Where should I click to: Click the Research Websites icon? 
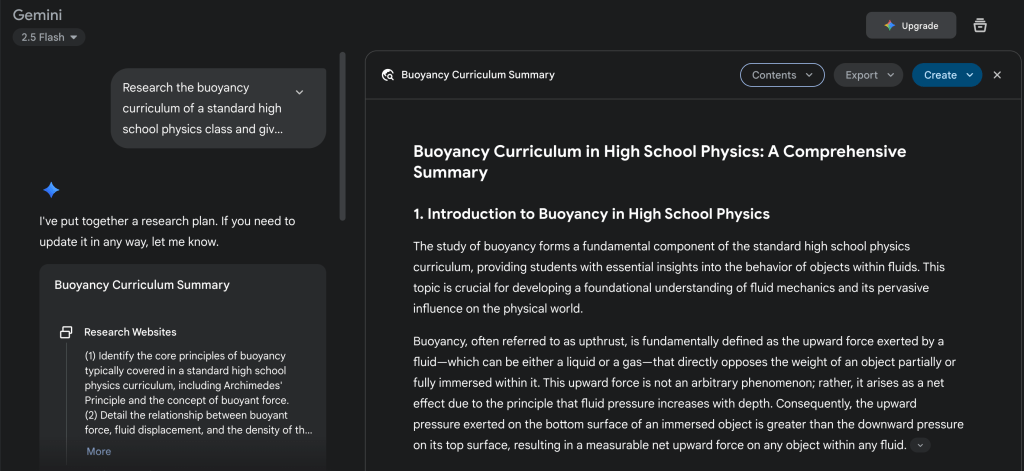point(66,332)
